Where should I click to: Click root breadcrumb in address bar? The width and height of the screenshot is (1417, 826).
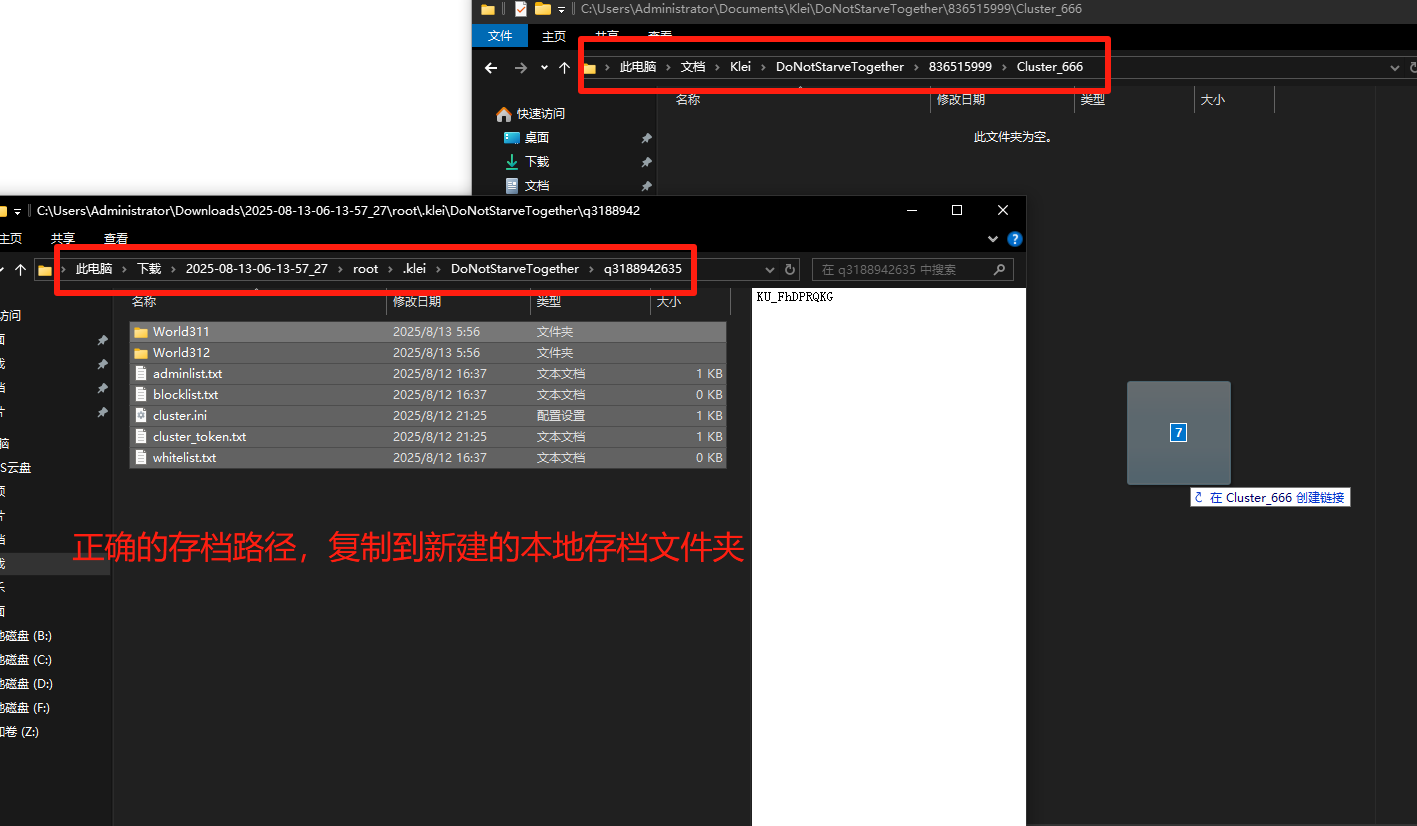(x=366, y=269)
